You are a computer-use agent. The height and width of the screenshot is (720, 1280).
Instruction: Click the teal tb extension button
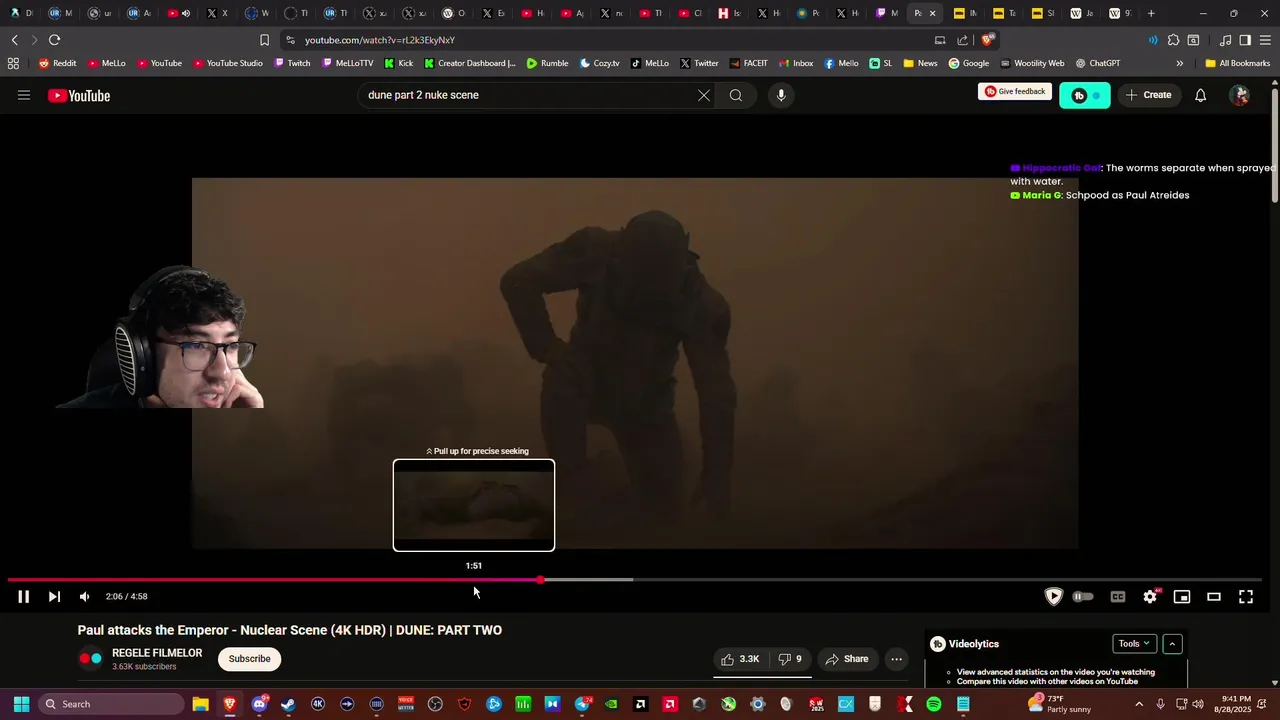[1085, 95]
